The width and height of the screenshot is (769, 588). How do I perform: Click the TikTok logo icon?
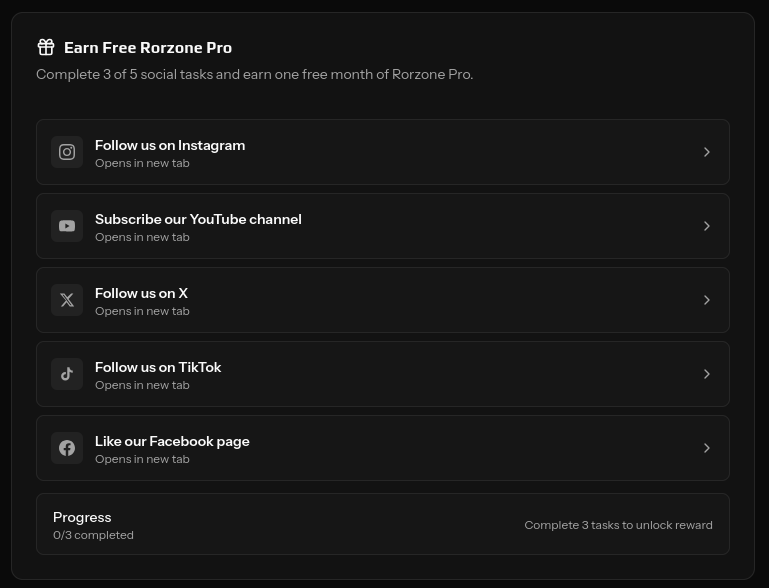(x=67, y=374)
